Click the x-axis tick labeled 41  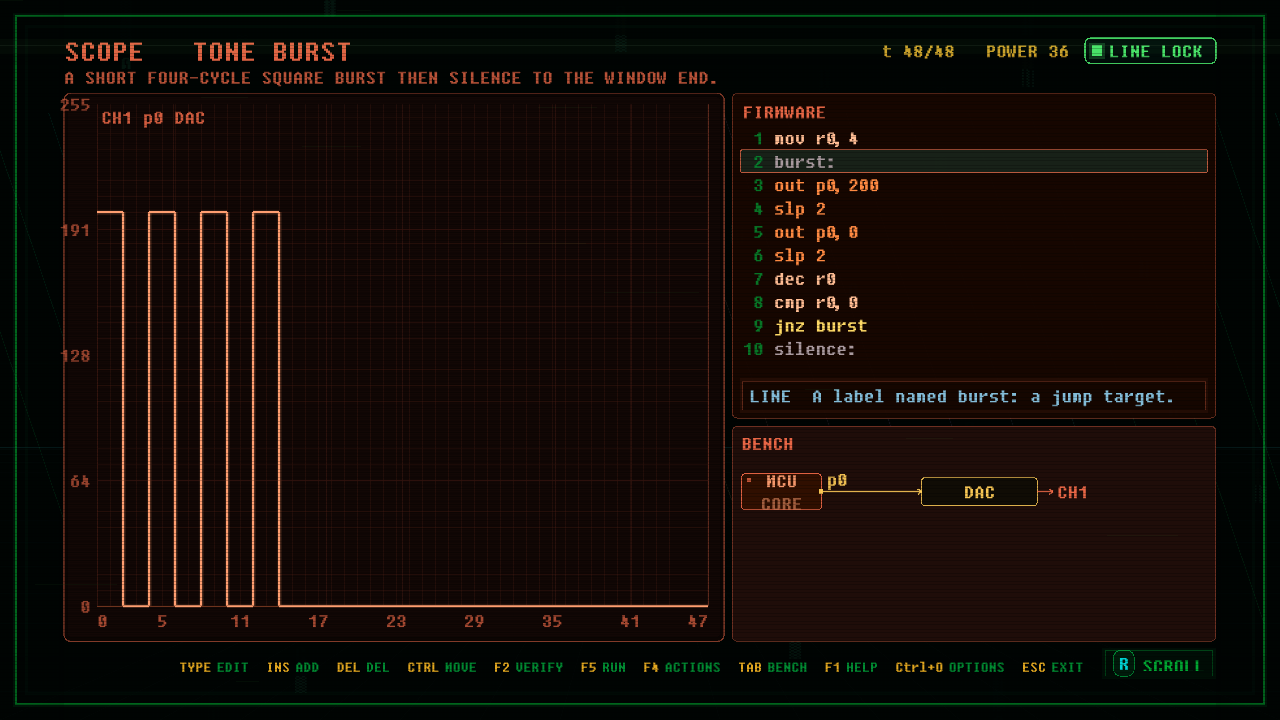[x=630, y=621]
